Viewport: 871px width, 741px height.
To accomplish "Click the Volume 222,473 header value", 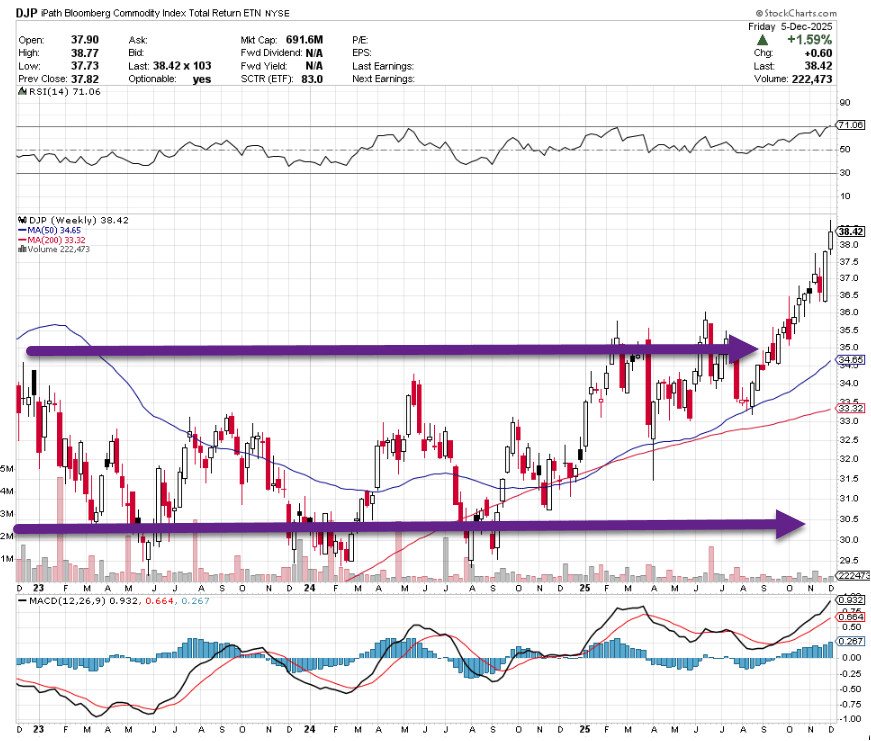I will 812,79.
